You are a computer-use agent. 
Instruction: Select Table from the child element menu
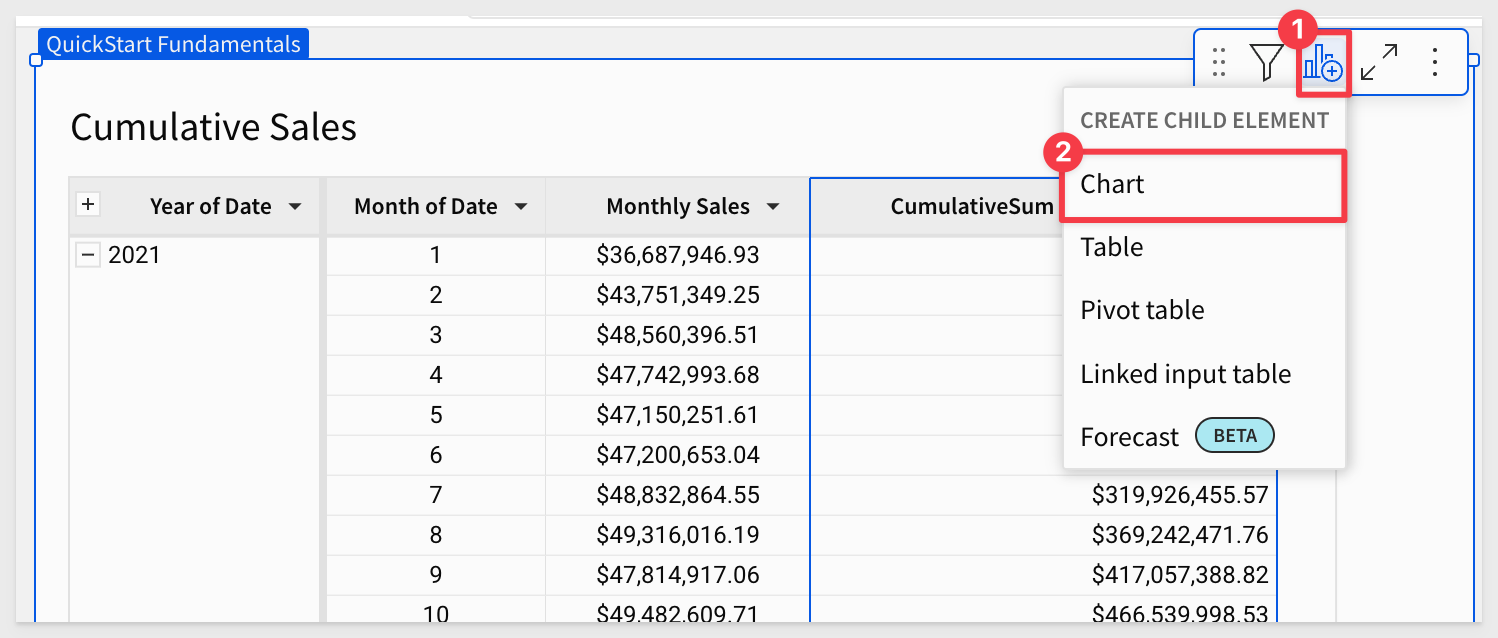click(x=1204, y=247)
